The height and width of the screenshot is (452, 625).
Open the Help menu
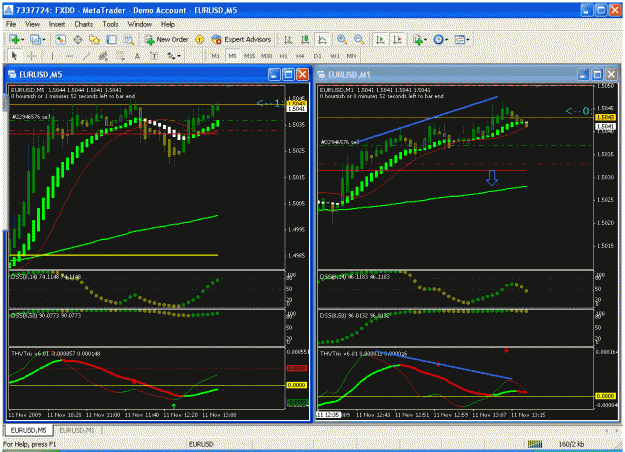(x=168, y=24)
